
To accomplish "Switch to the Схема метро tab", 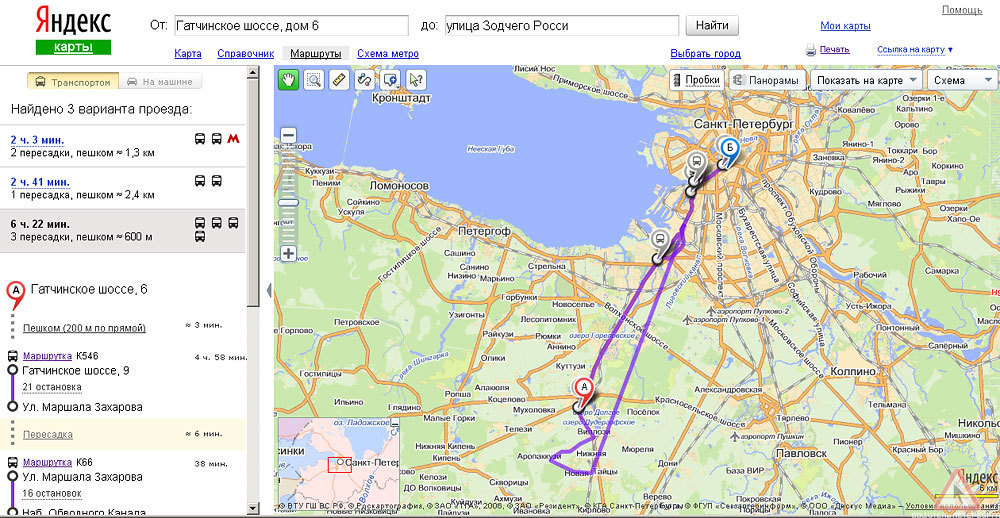I will 387,54.
